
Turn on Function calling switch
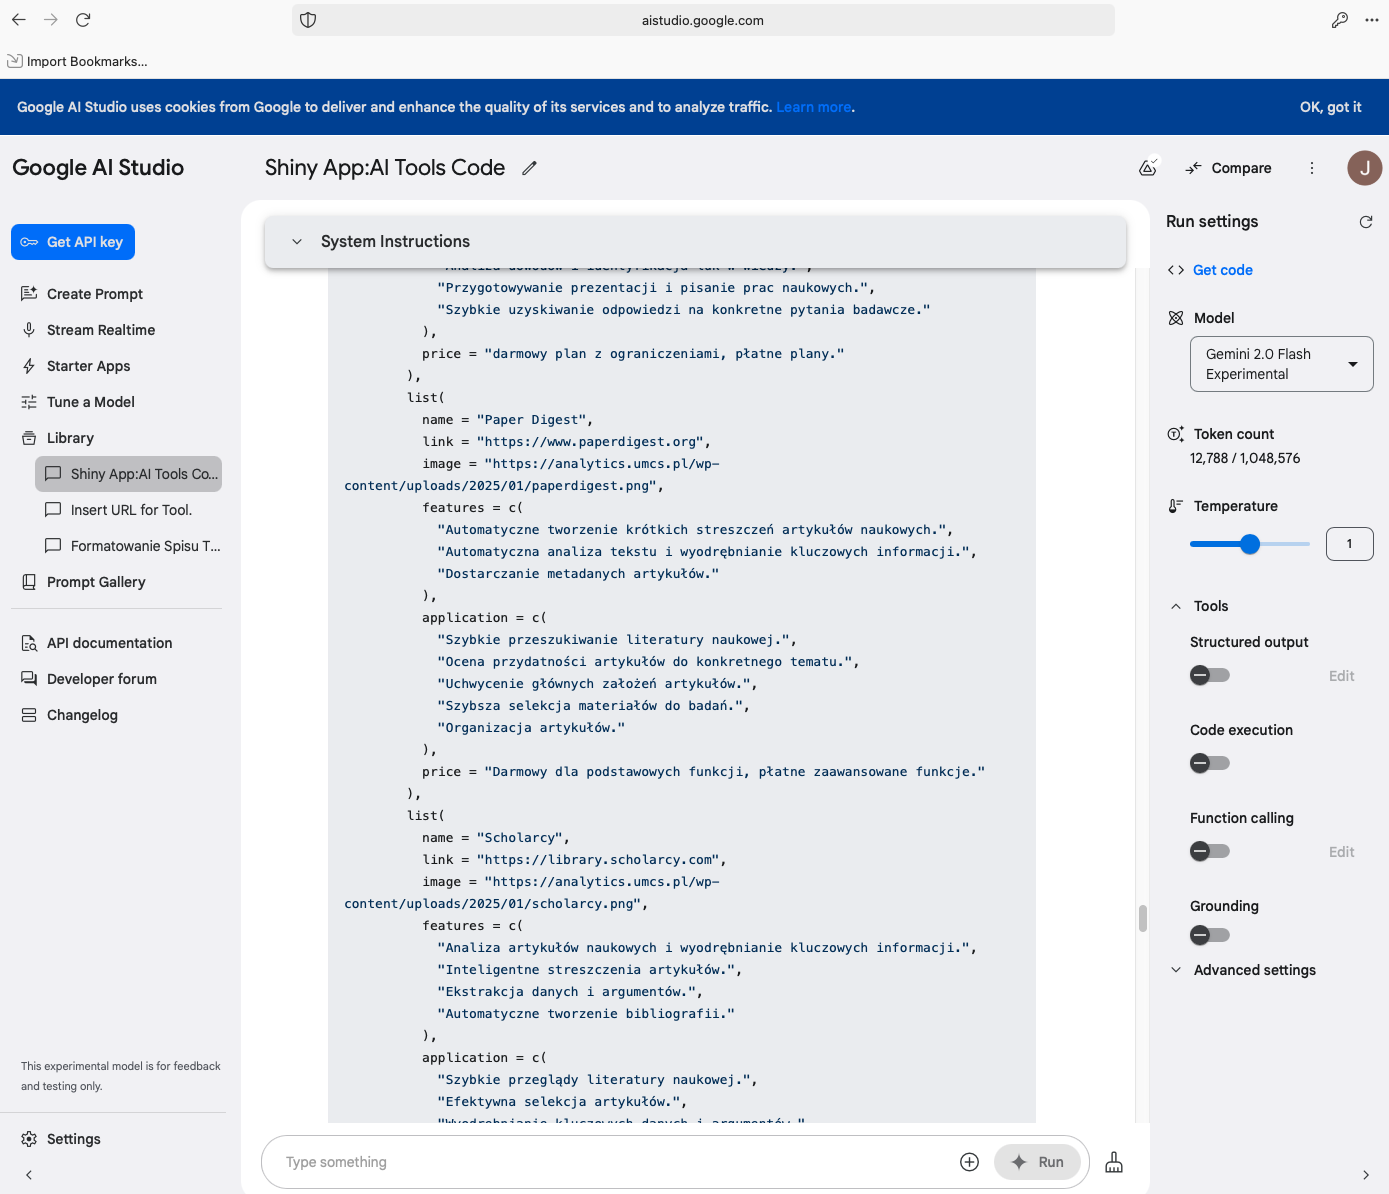coord(1210,851)
